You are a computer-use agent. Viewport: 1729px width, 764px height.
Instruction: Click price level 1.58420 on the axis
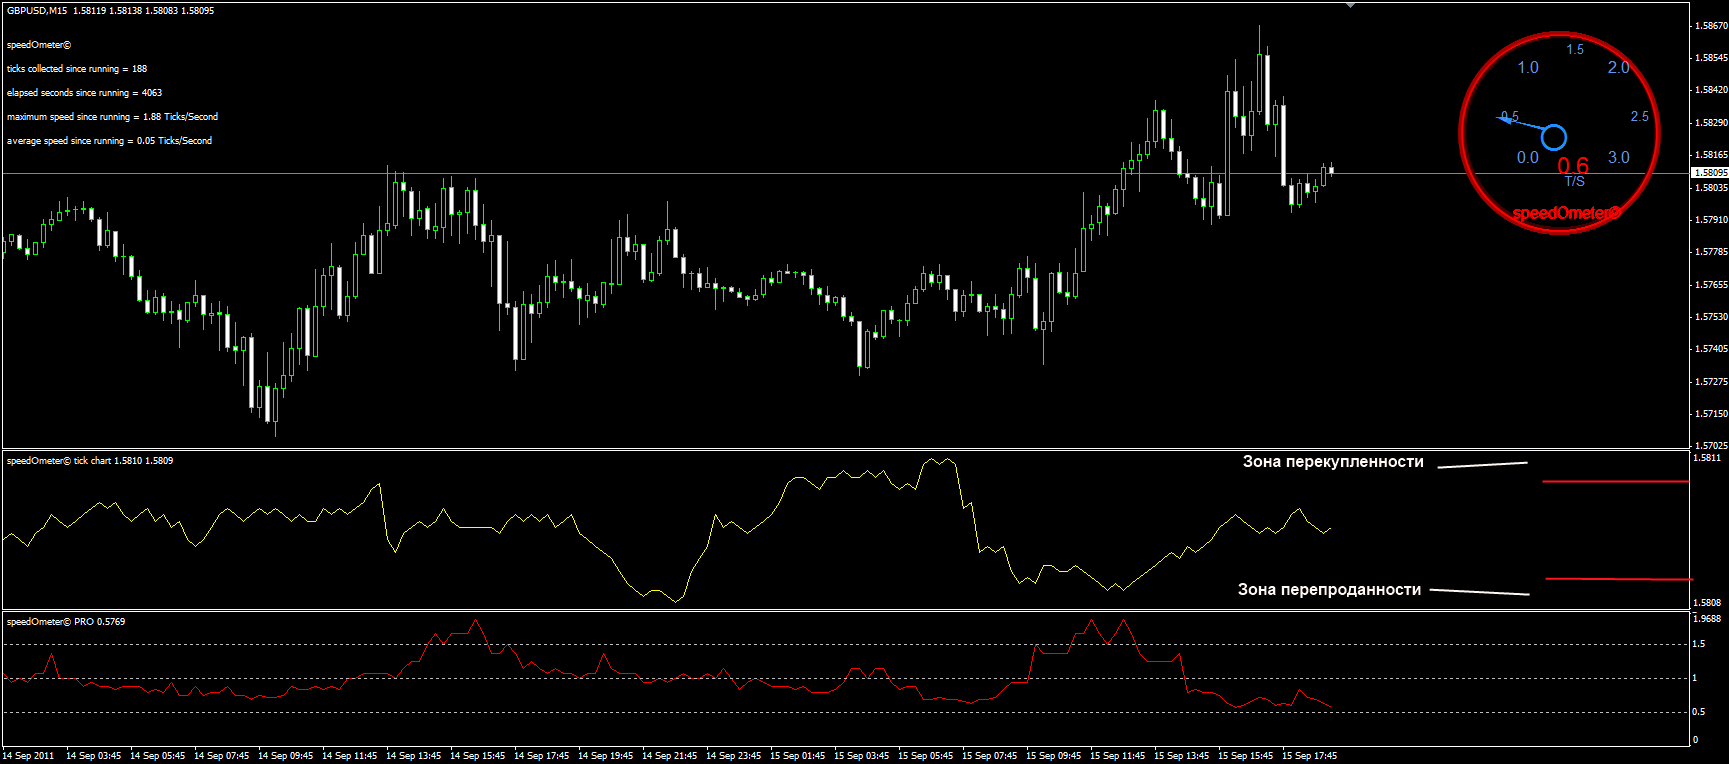tap(1712, 90)
